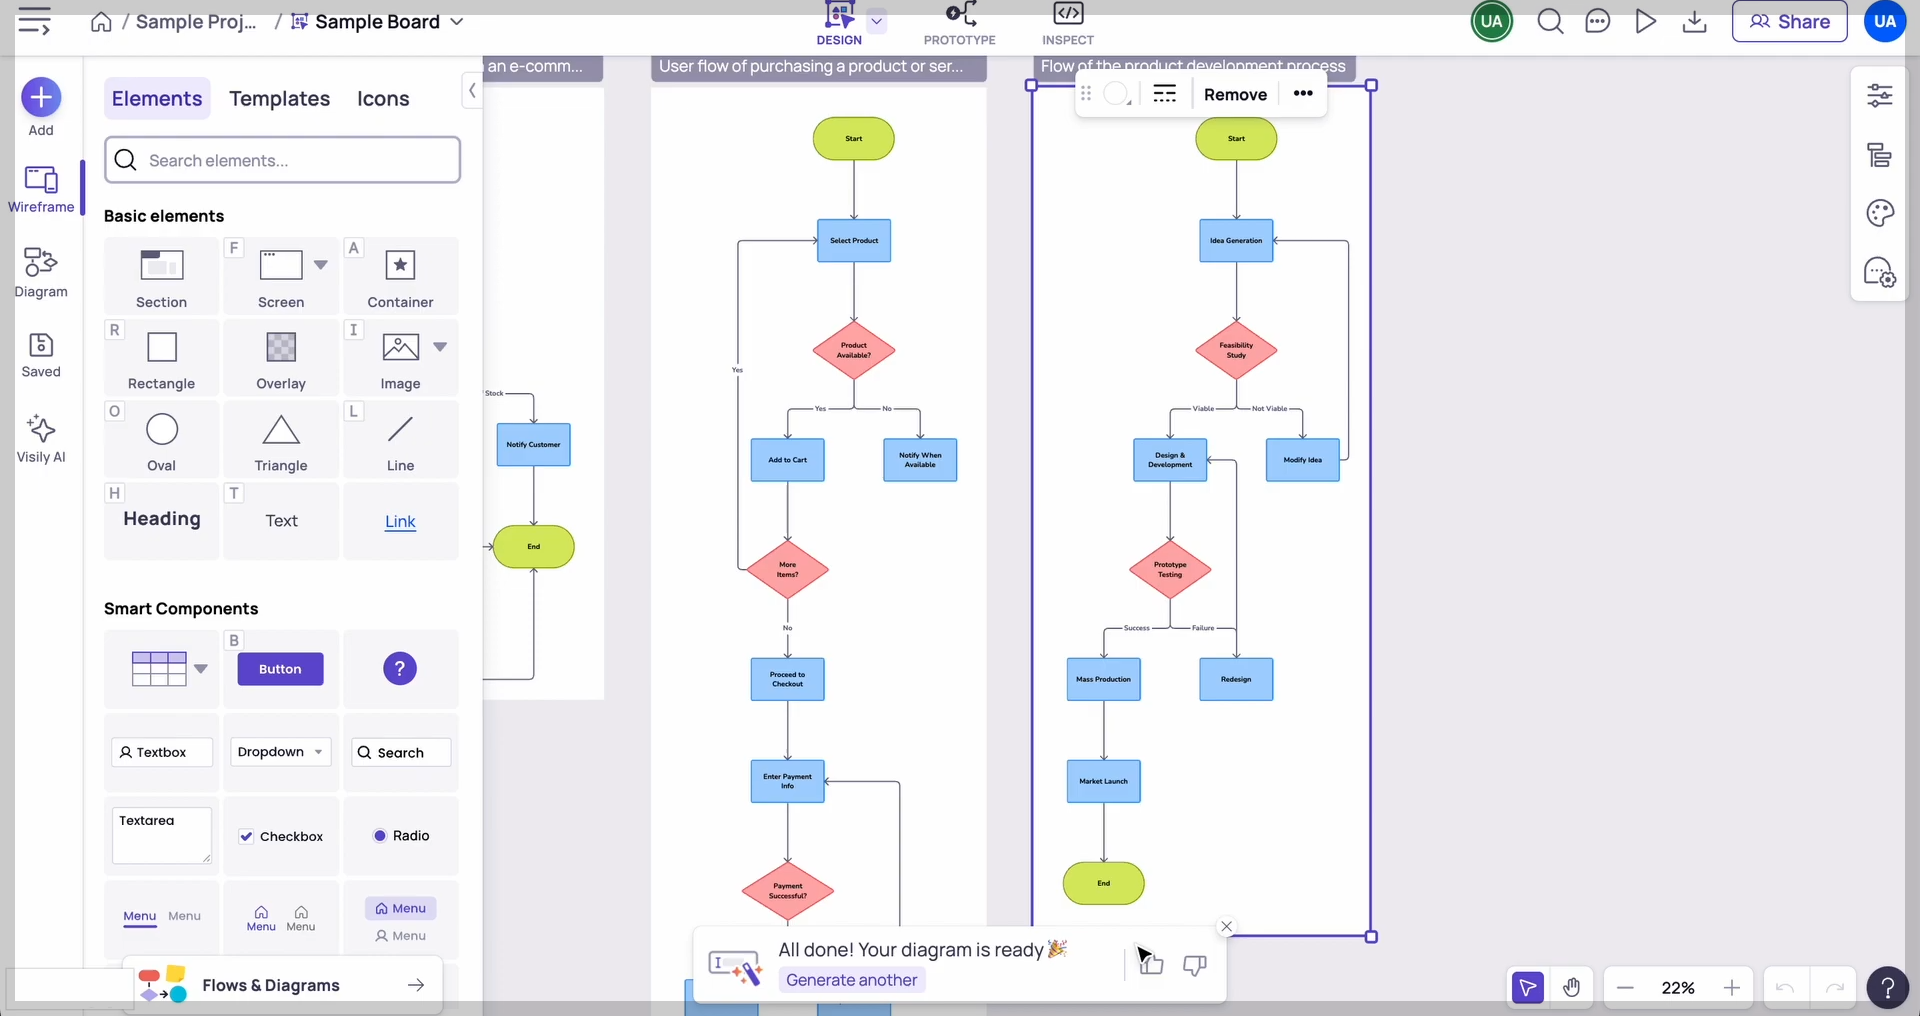This screenshot has width=1920, height=1016.
Task: Select the Triangle basic element
Action: tap(281, 440)
